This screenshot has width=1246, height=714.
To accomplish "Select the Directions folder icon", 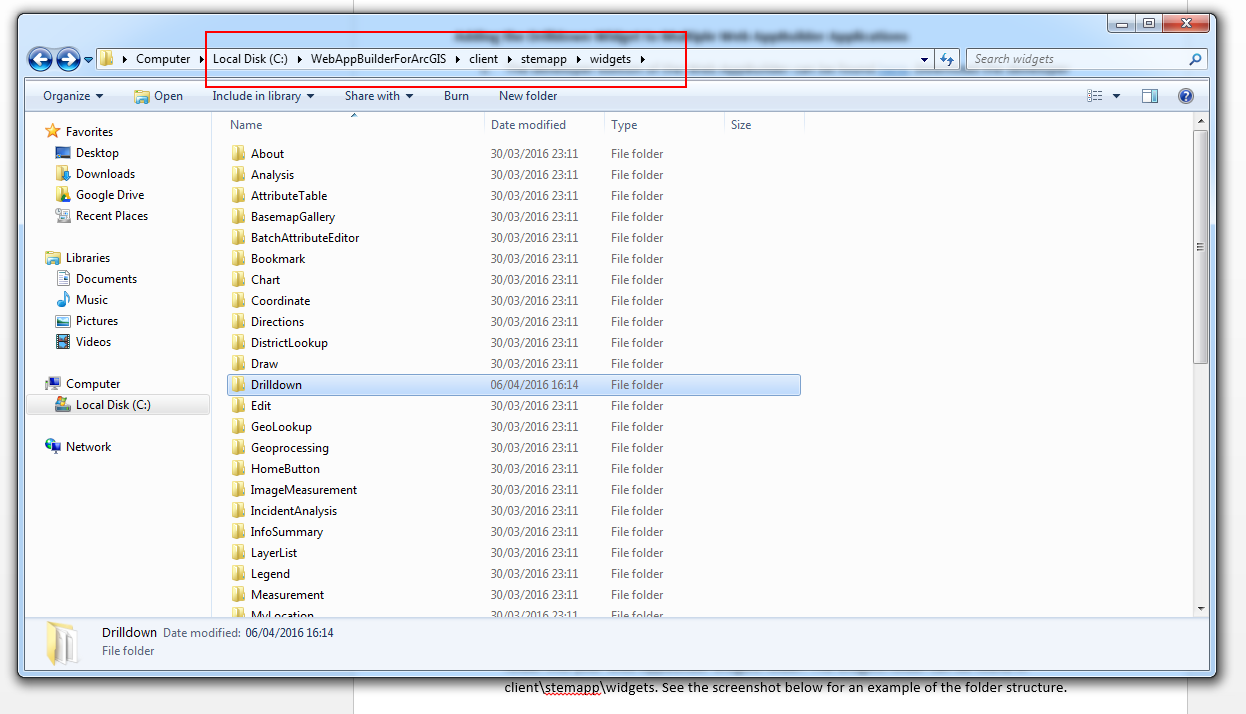I will click(238, 322).
